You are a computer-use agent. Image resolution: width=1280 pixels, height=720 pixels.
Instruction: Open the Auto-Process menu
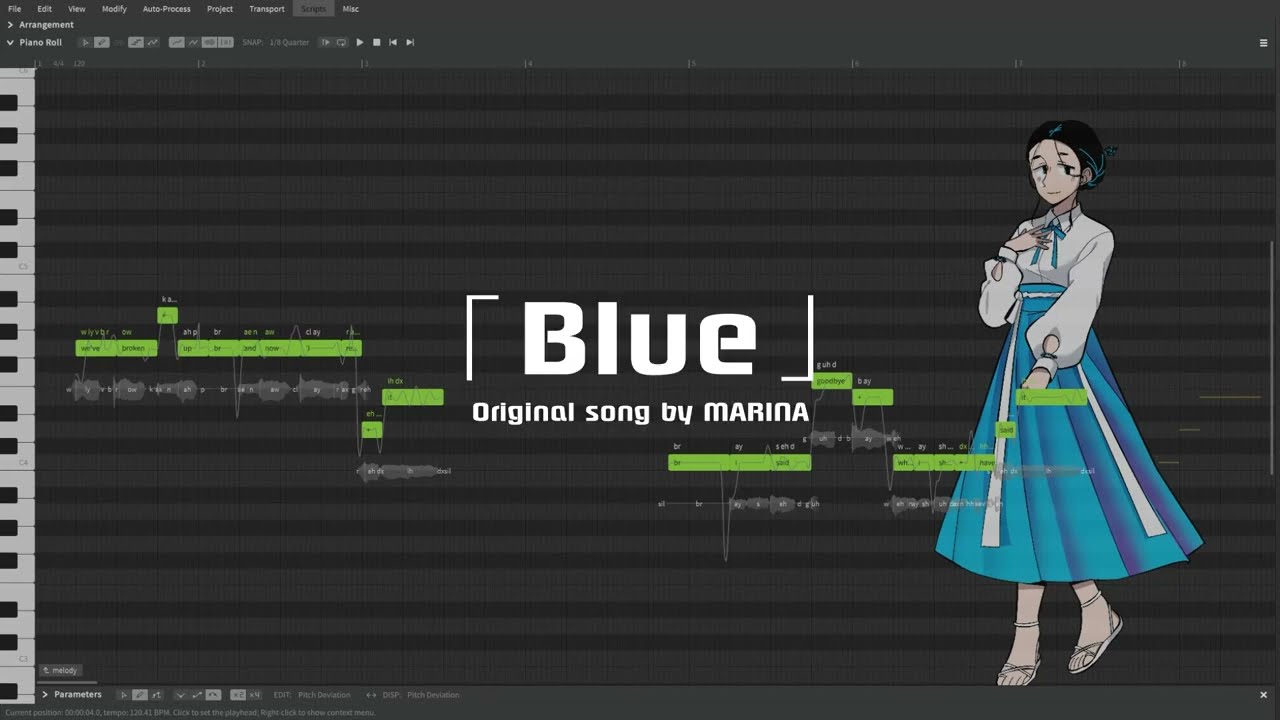pyautogui.click(x=166, y=9)
